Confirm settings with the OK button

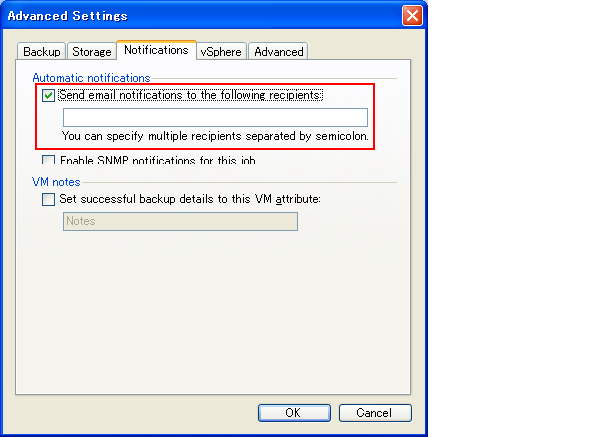click(x=294, y=413)
